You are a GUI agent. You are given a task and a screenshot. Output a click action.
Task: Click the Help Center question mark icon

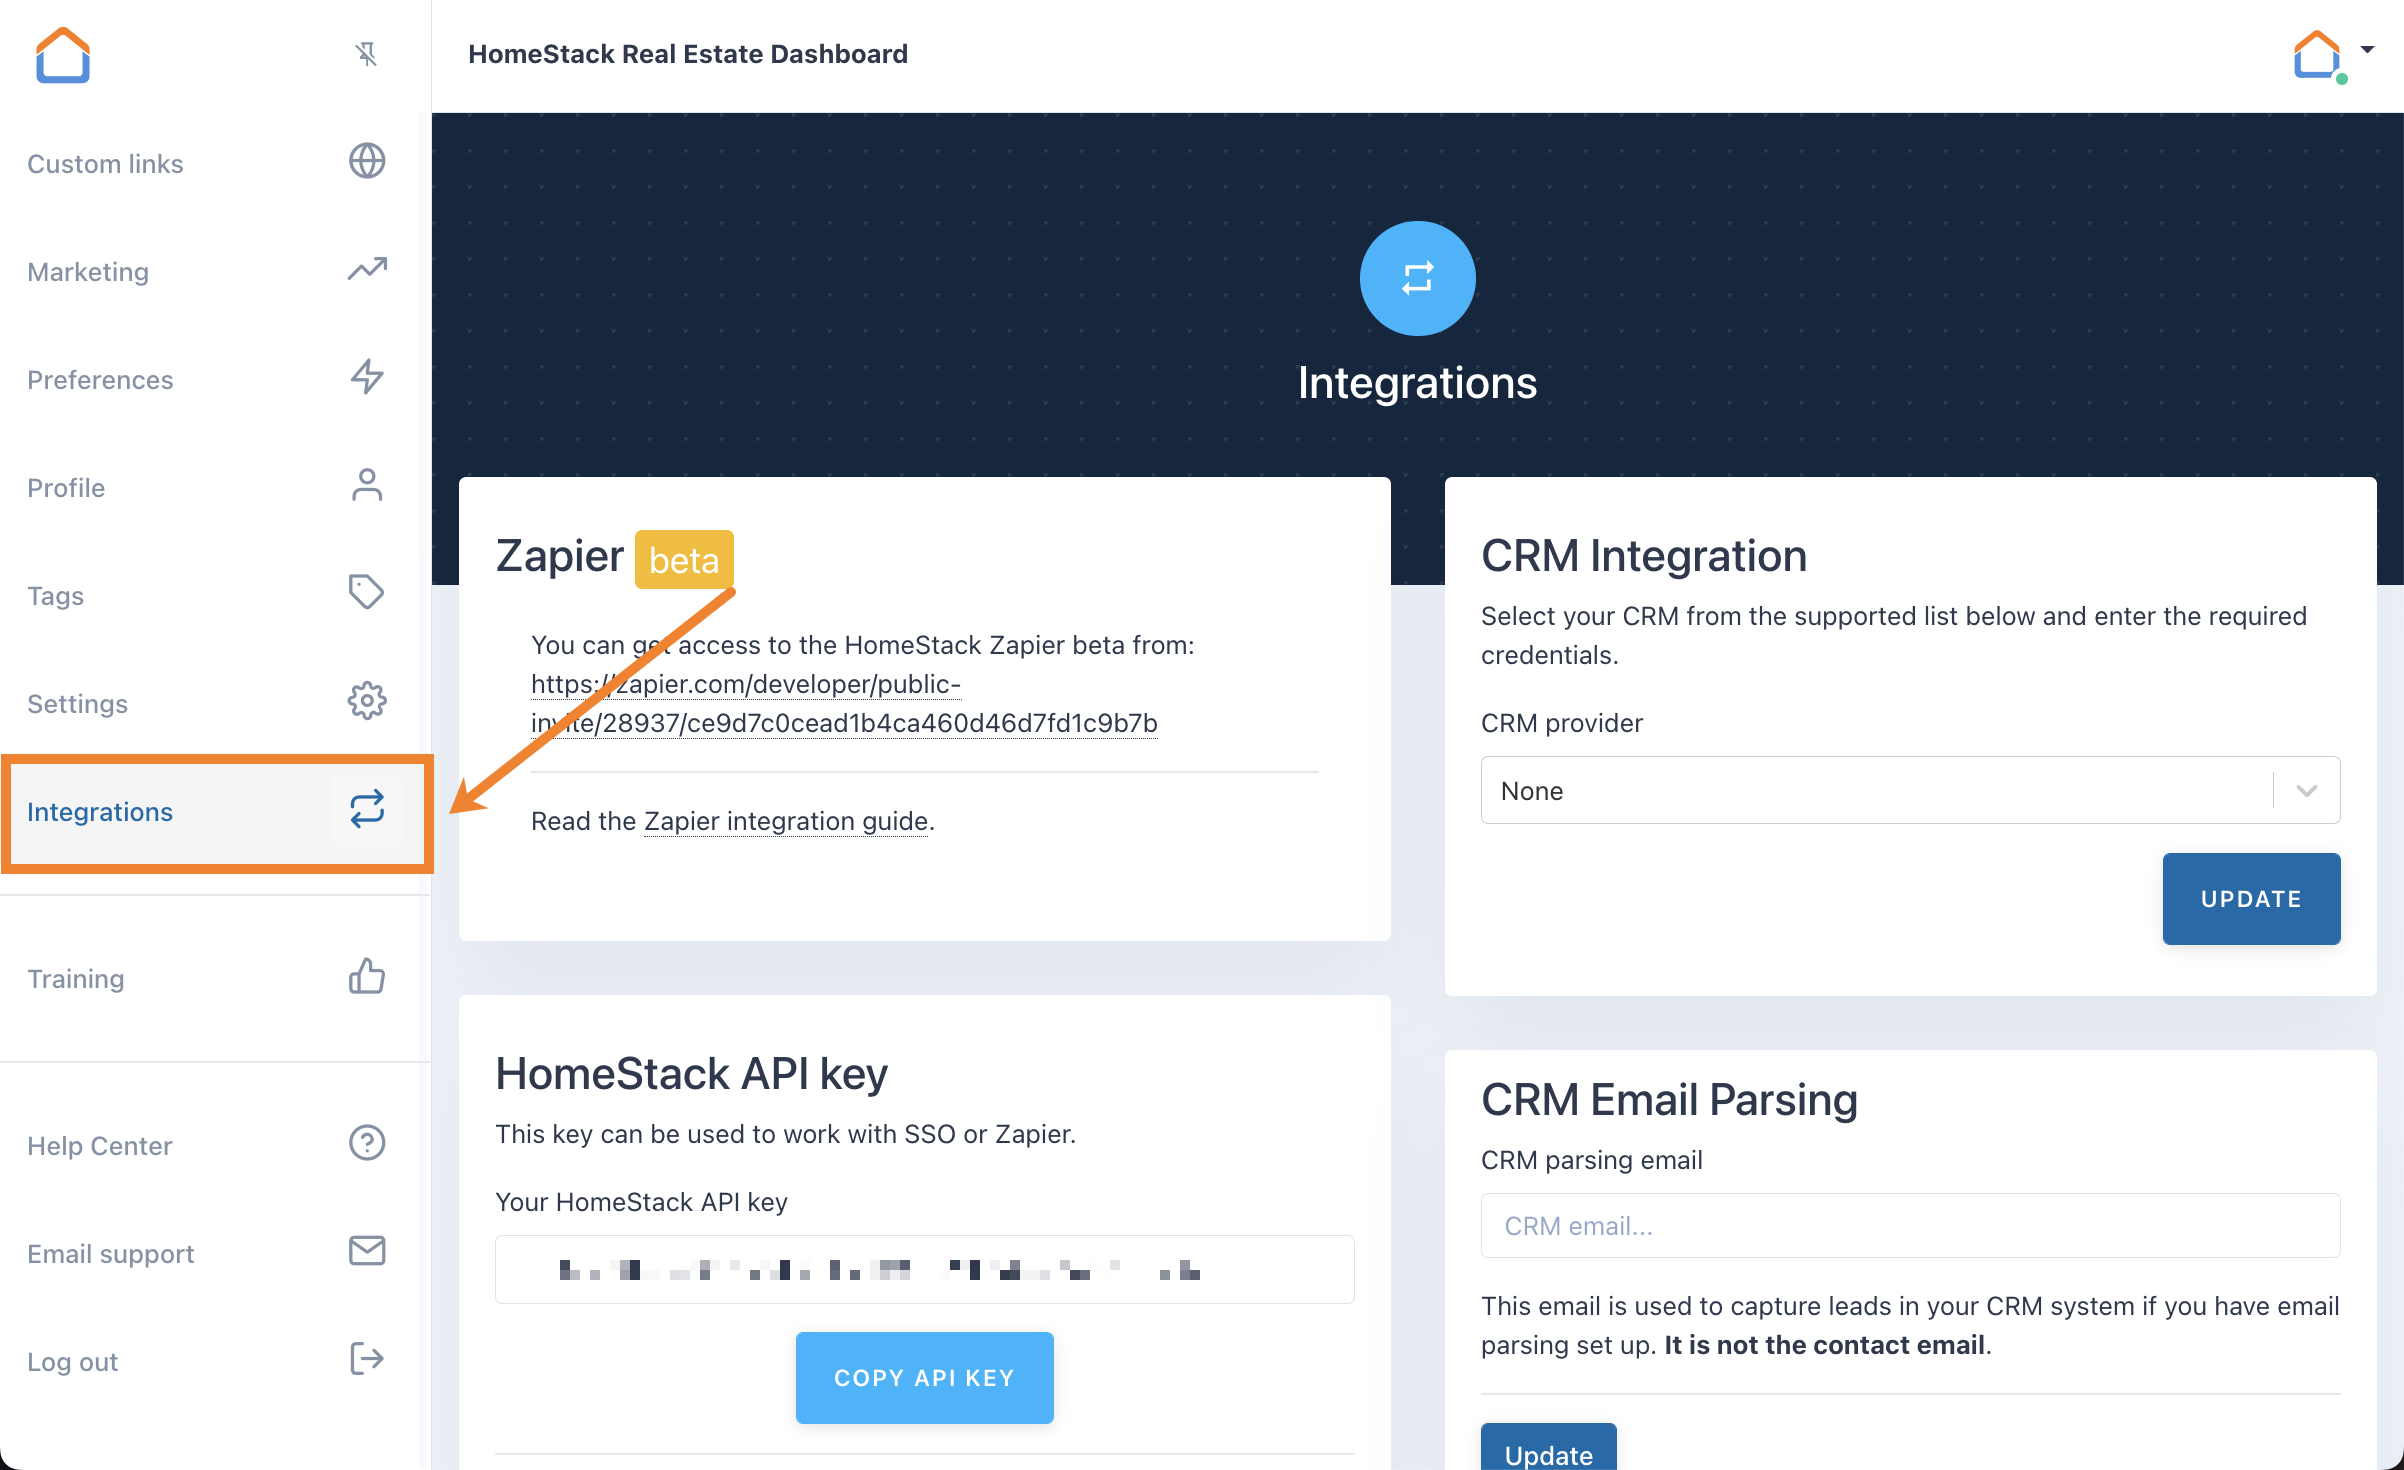click(x=366, y=1143)
